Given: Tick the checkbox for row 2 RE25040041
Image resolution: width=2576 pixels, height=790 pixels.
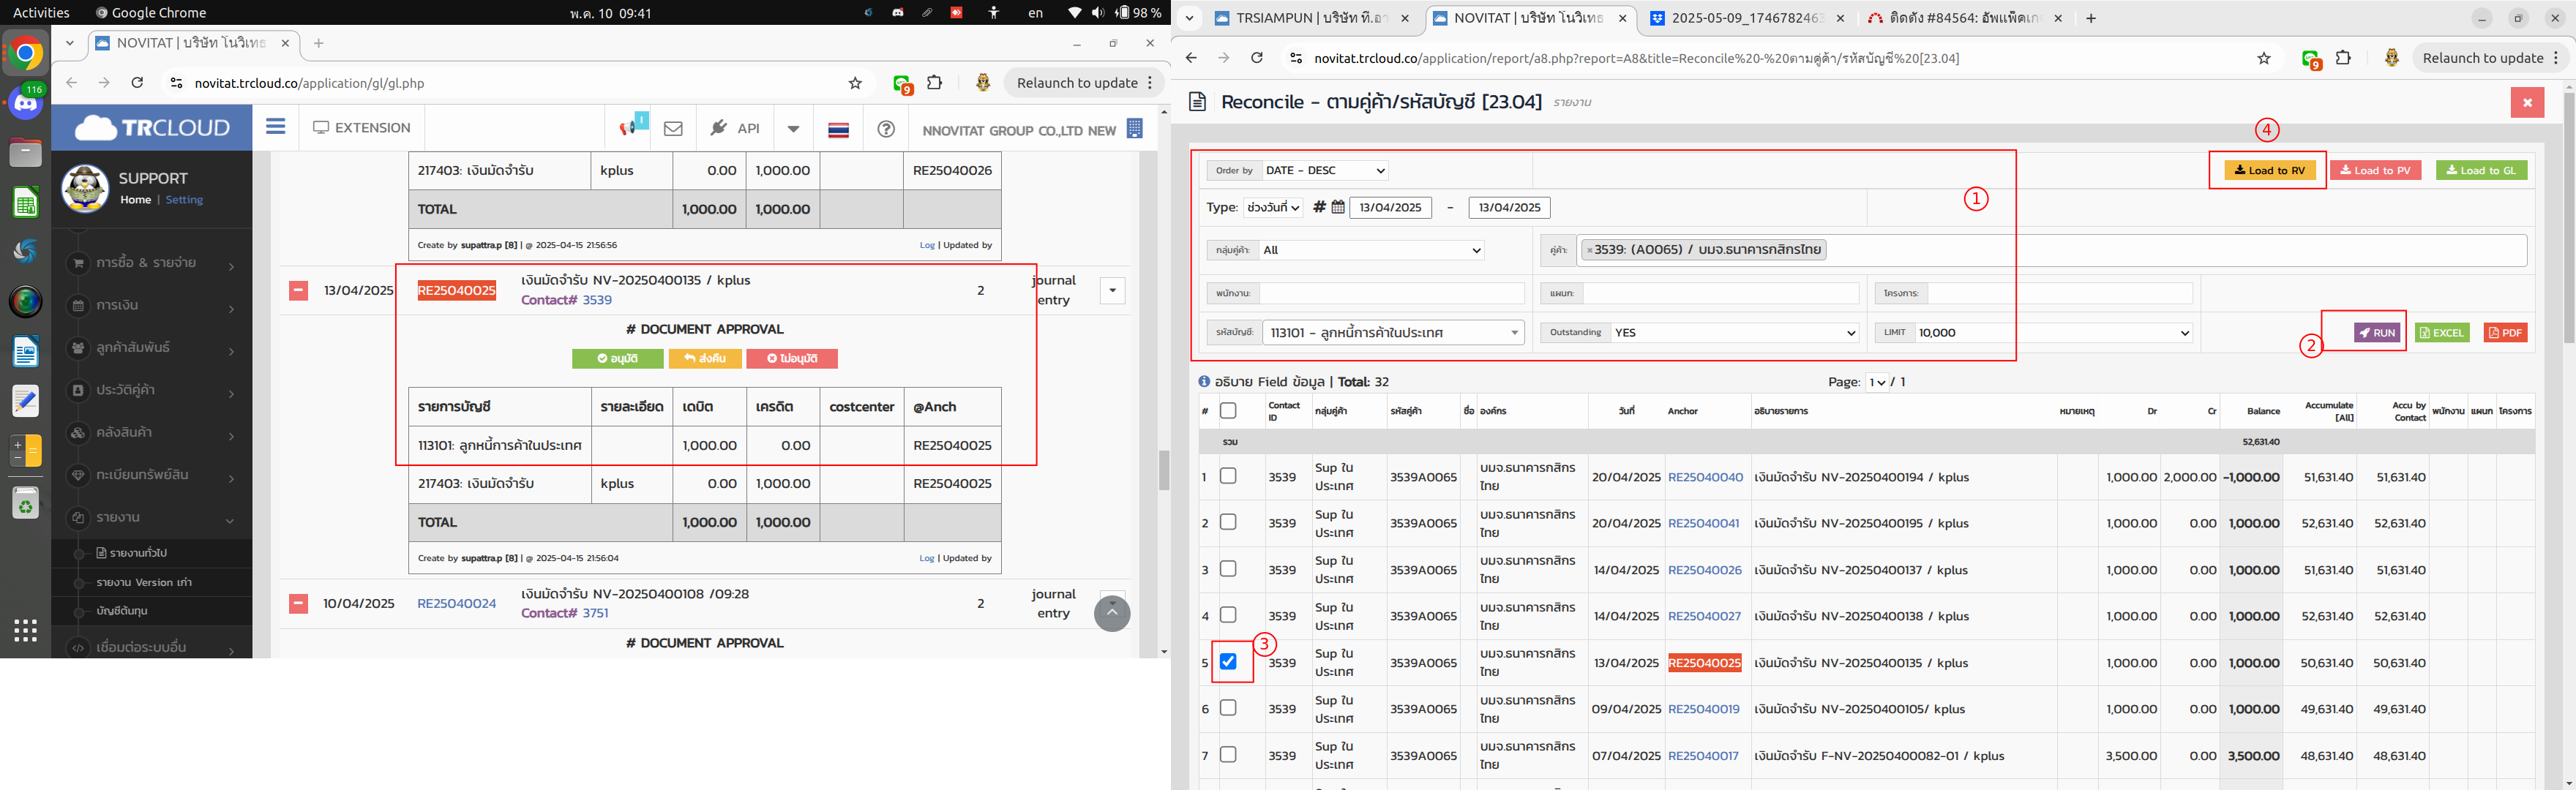Looking at the screenshot, I should pos(1228,522).
